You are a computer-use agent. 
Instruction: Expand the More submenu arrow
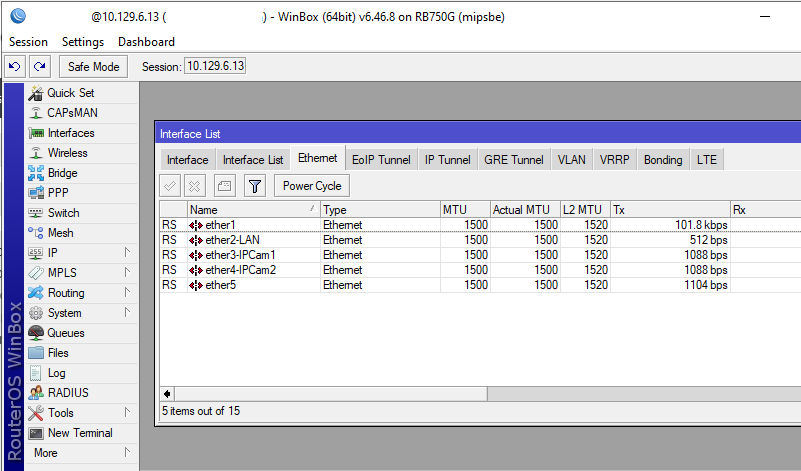127,452
